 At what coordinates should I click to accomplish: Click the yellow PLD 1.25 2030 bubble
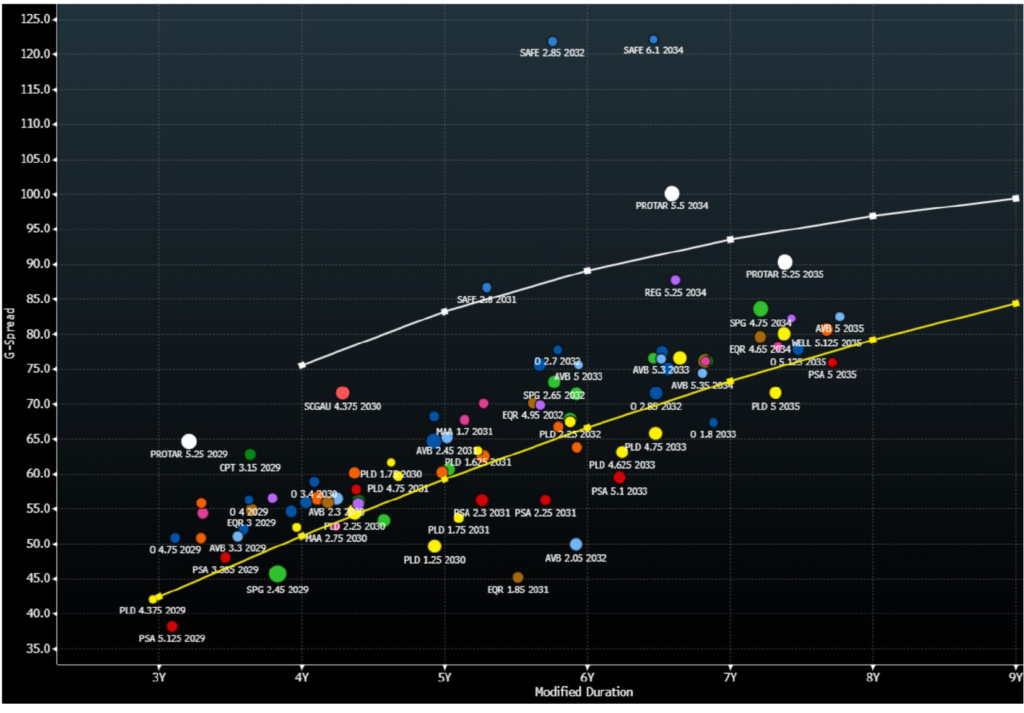pos(434,546)
